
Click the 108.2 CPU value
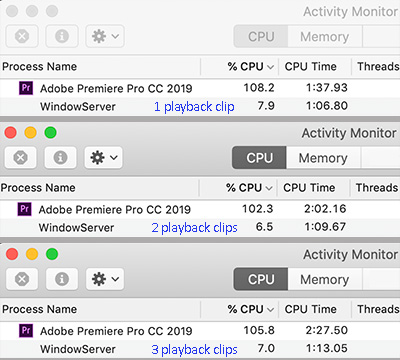(x=259, y=88)
